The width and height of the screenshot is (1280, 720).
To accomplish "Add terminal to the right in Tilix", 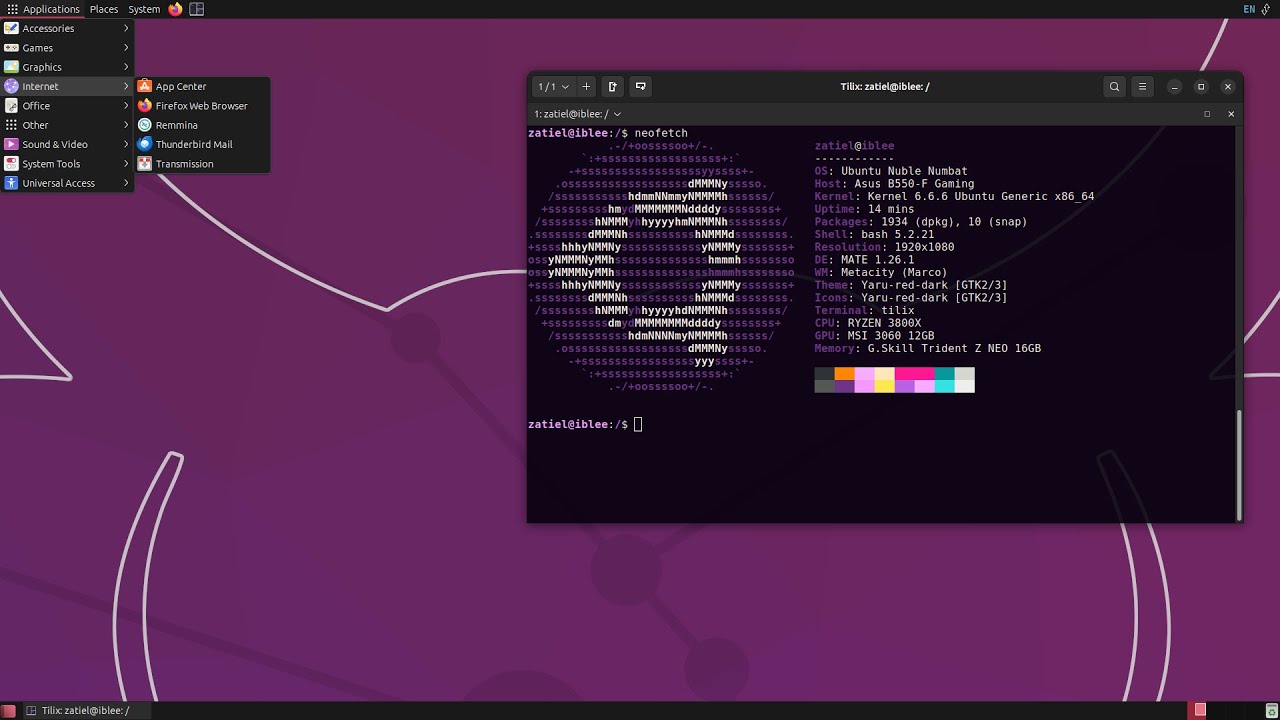I will pos(613,87).
